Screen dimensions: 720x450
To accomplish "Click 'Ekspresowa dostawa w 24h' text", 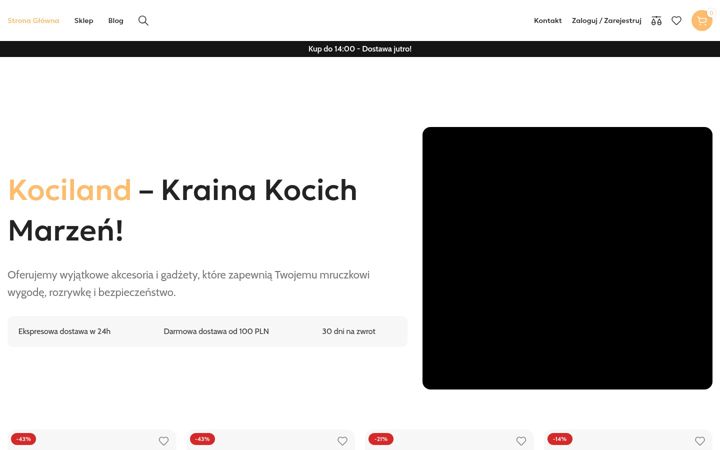I will point(64,331).
